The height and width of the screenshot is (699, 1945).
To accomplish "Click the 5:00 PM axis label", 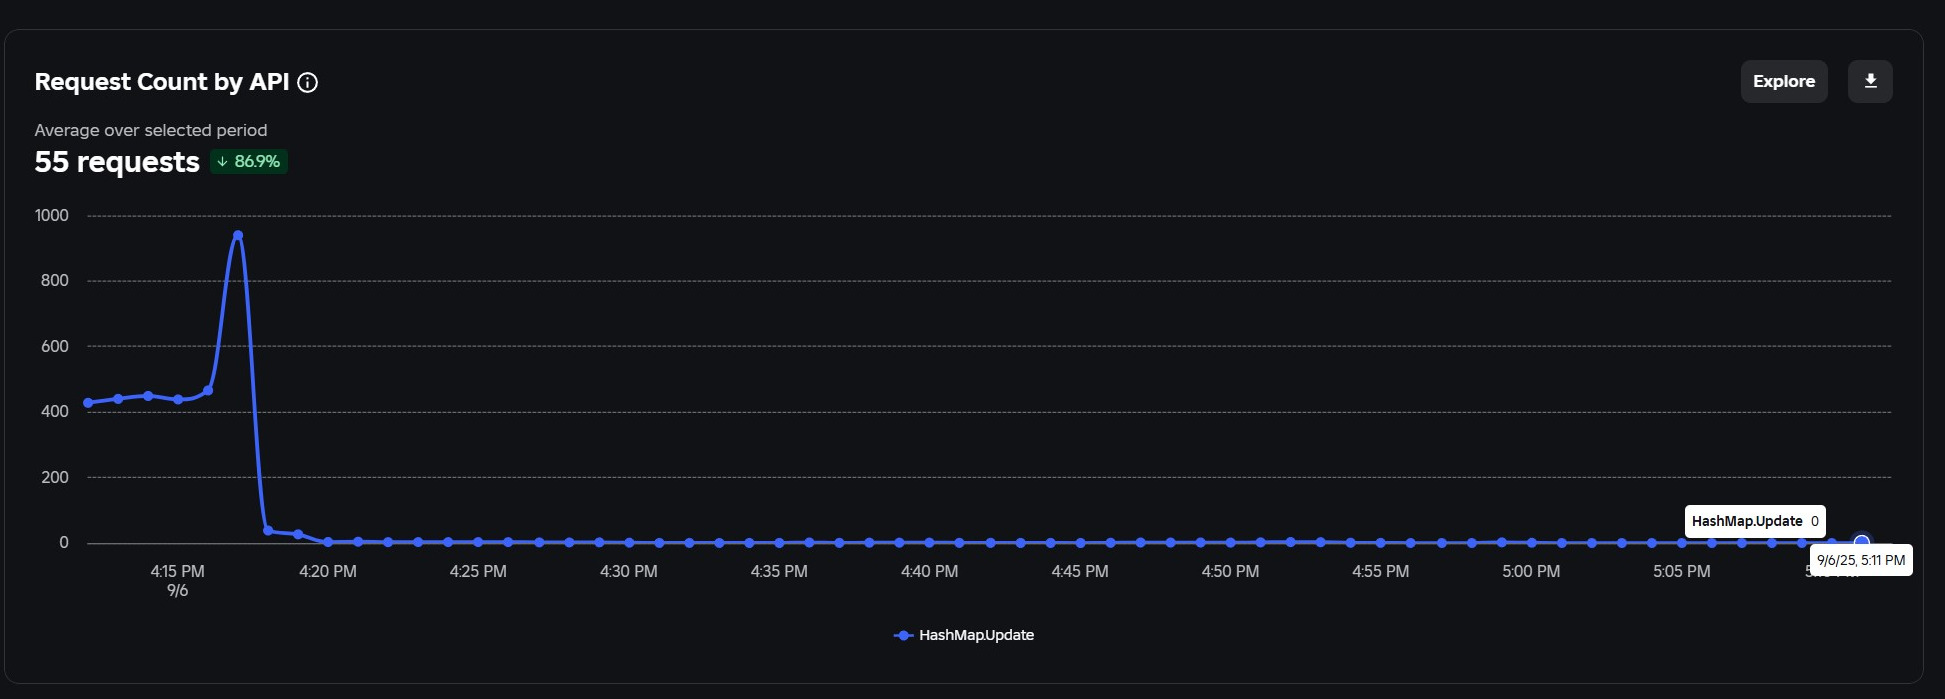I will 1531,571.
